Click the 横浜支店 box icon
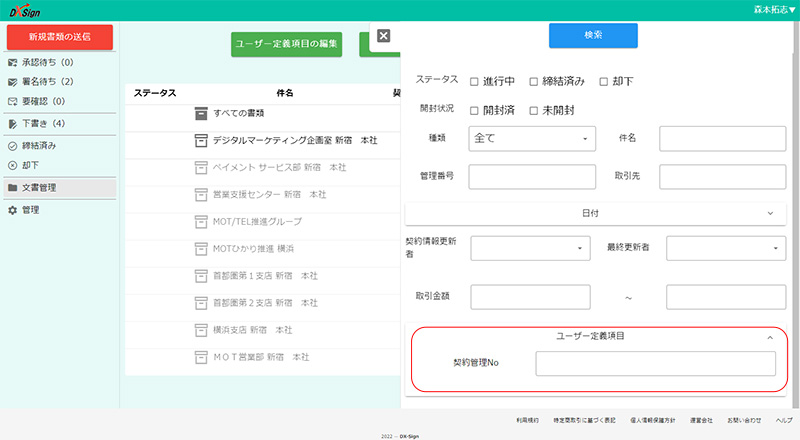This screenshot has width=800, height=440. 201,330
